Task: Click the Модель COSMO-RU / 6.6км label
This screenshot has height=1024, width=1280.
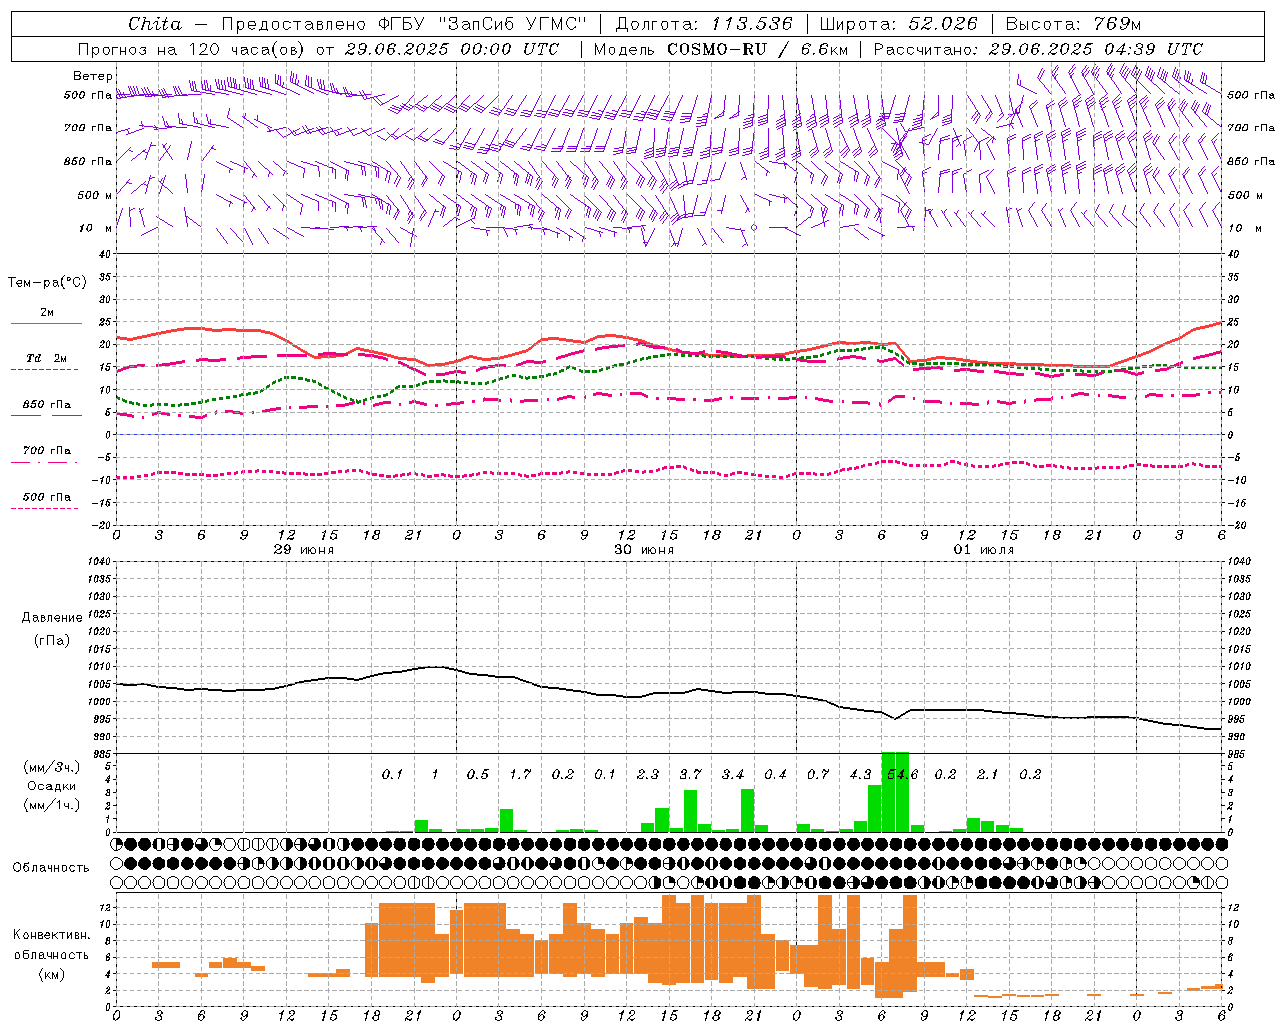Action: [x=722, y=49]
